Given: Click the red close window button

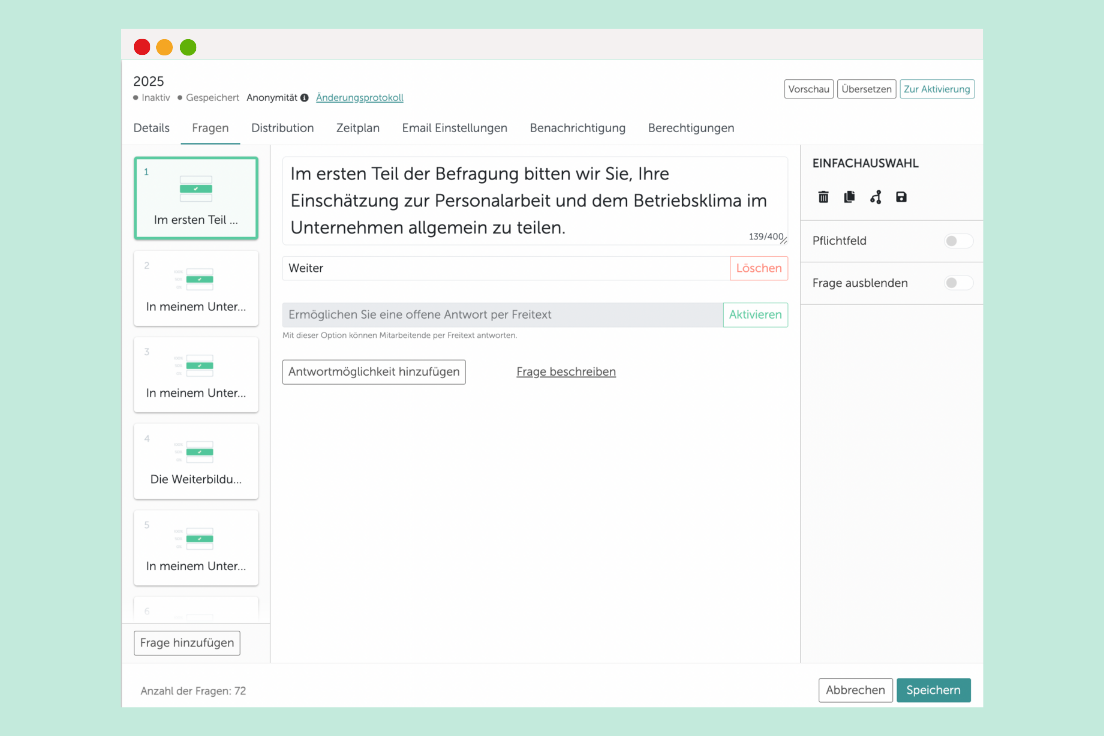Looking at the screenshot, I should point(142,47).
